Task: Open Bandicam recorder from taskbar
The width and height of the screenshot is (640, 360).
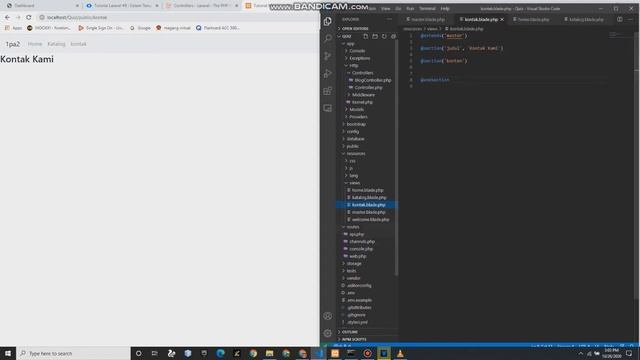Action: 367,353
